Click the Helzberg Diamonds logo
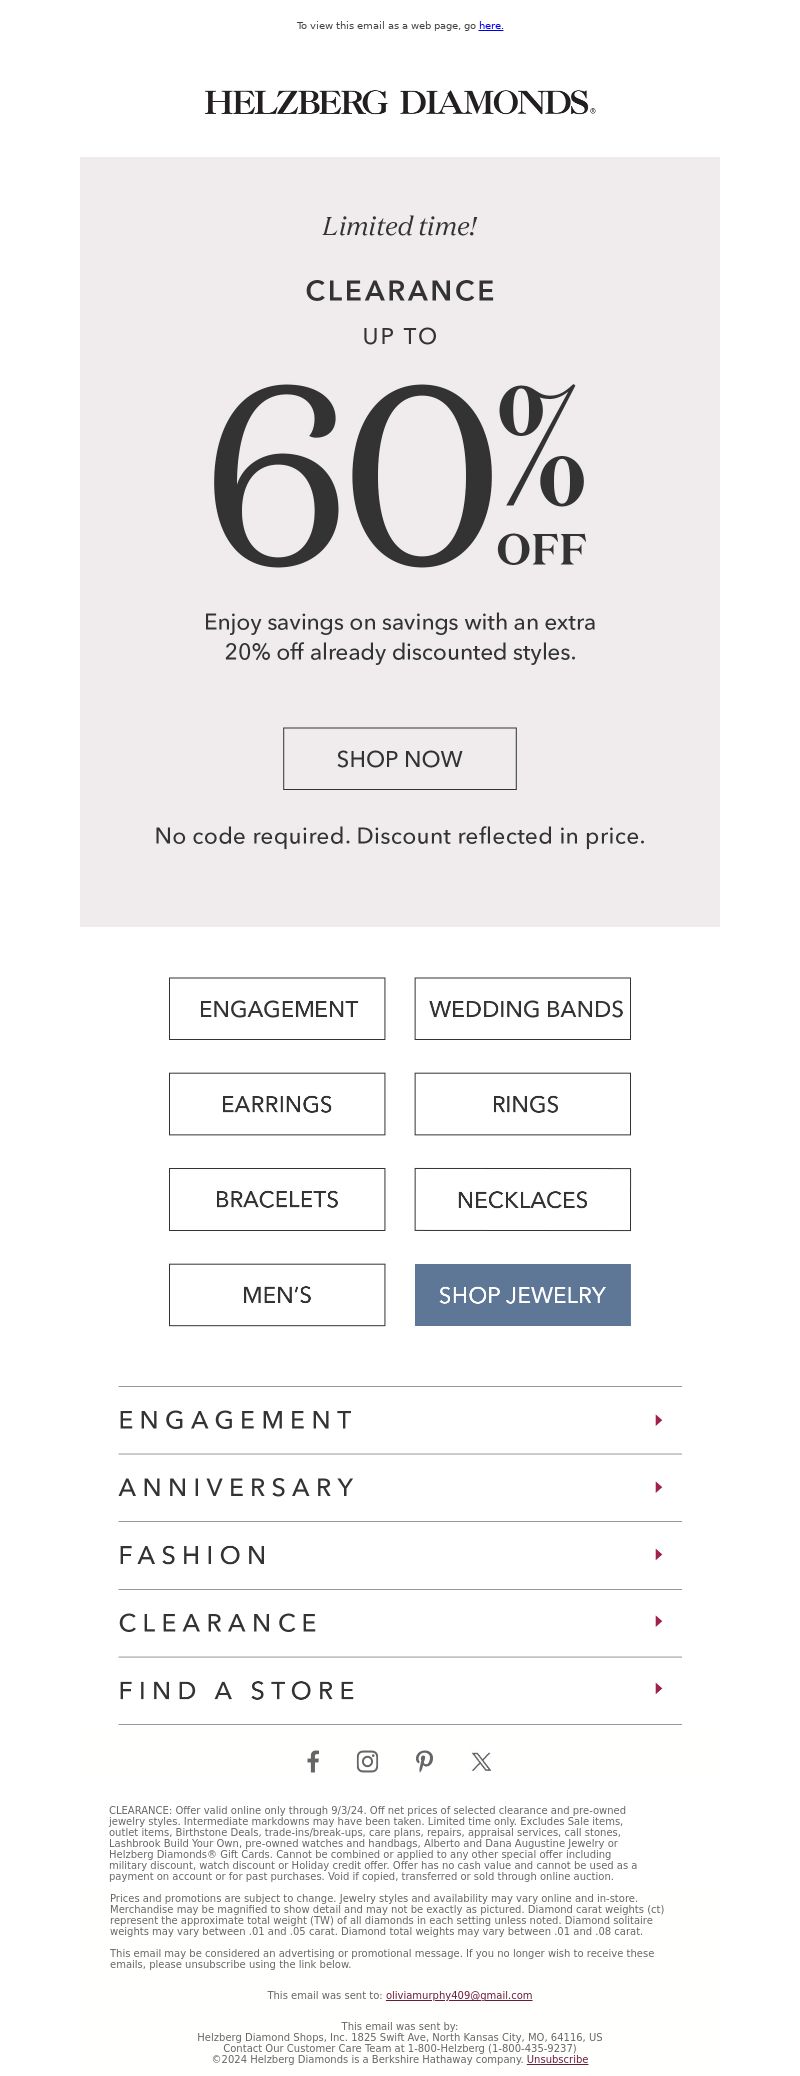 (400, 102)
